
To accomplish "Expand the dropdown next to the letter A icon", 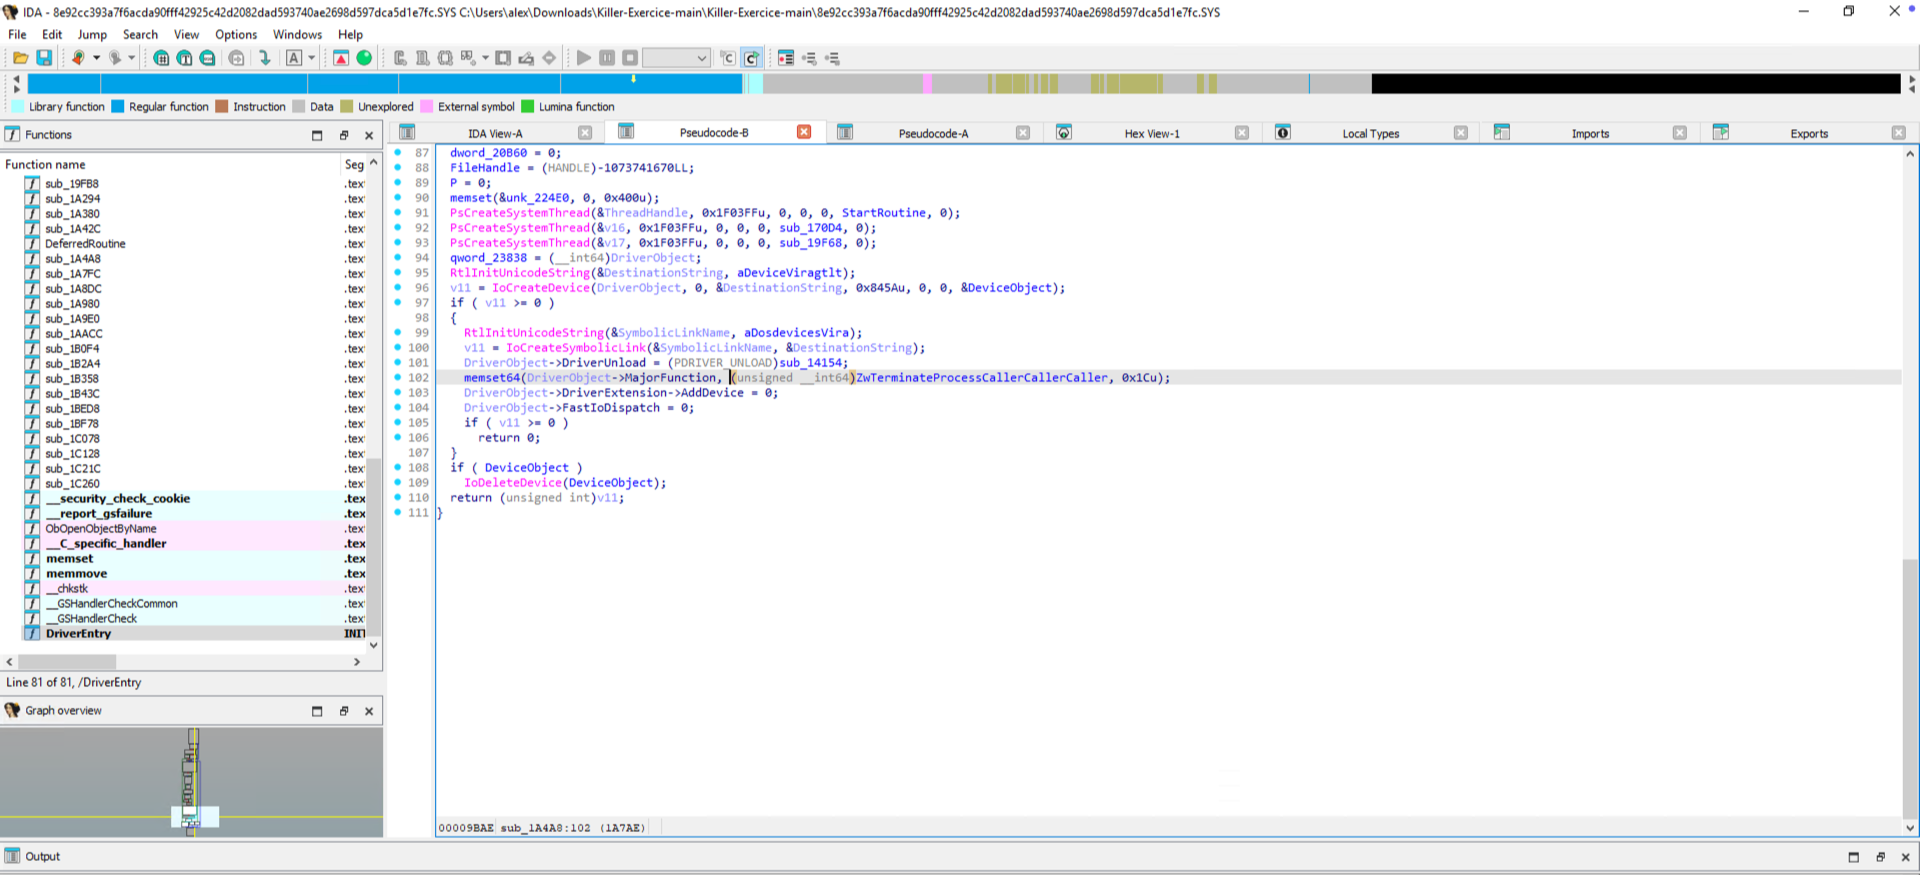I will 311,58.
